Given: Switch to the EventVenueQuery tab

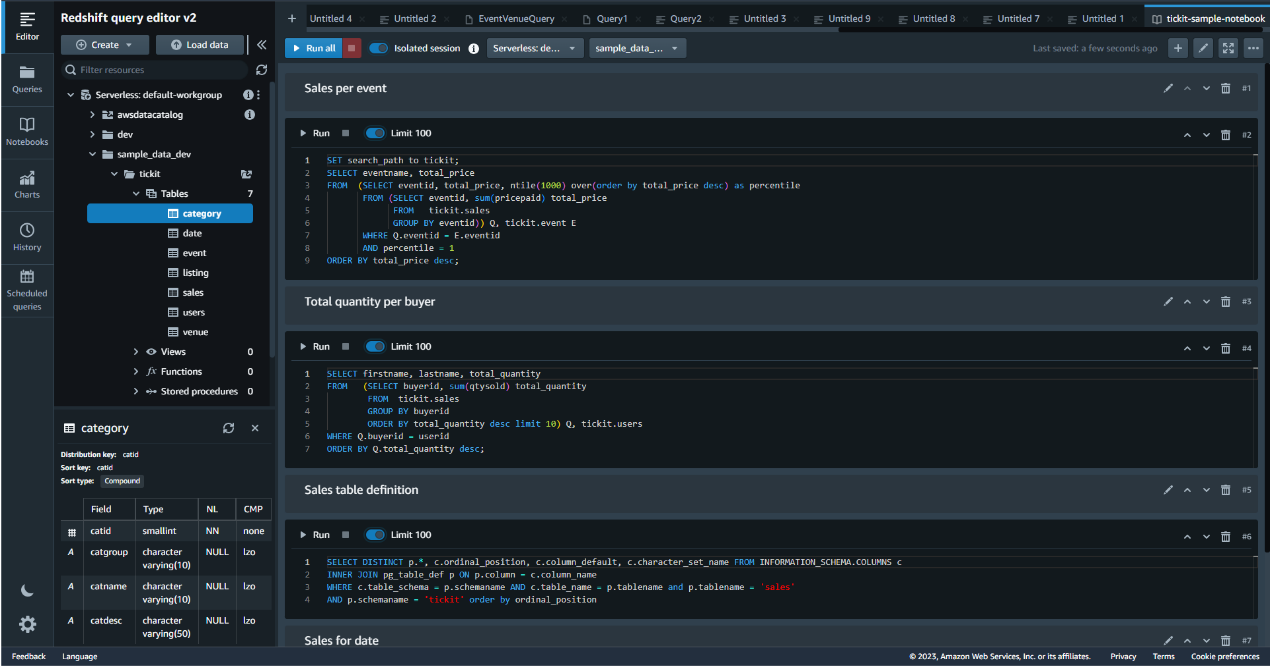Looking at the screenshot, I should [516, 19].
